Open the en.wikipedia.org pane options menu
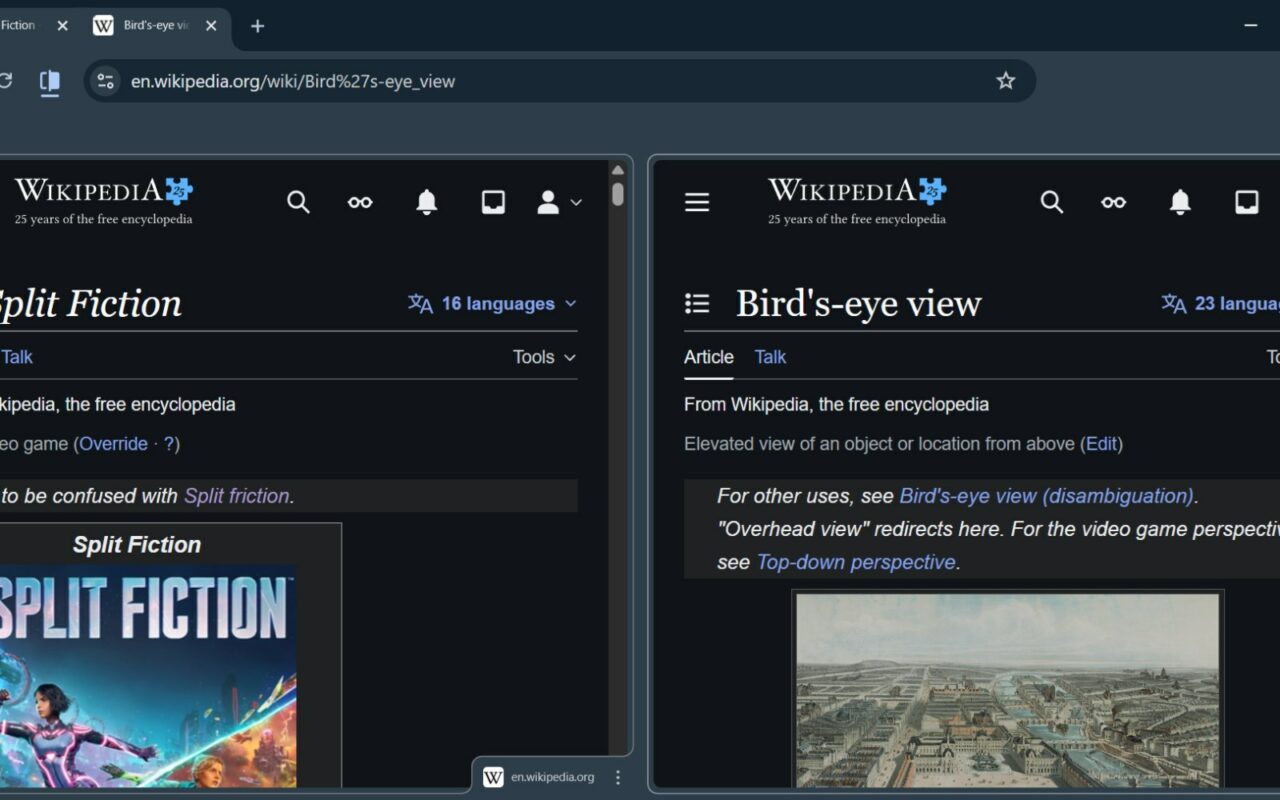Screen dimensions: 1280x800 (618, 777)
